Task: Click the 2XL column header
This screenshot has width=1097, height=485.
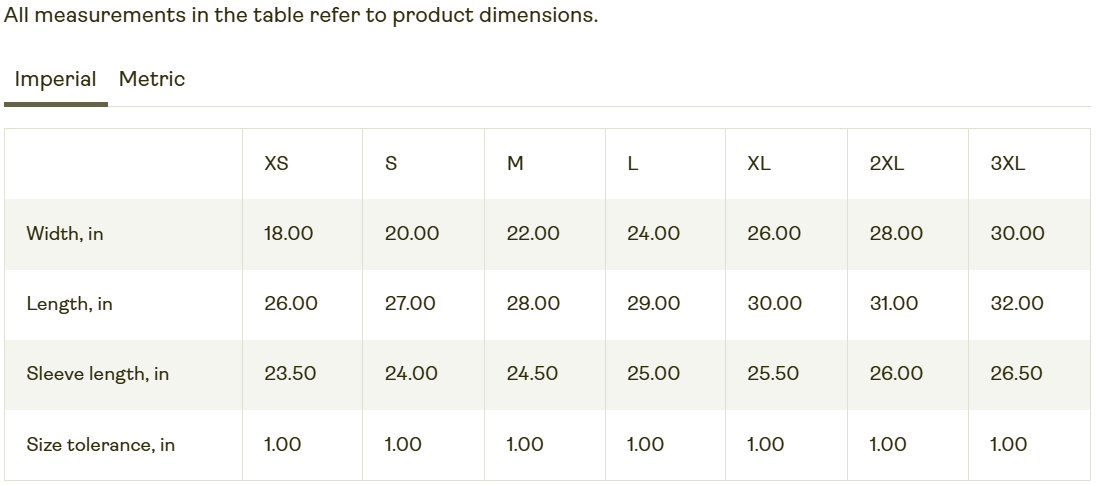Action: (x=887, y=164)
